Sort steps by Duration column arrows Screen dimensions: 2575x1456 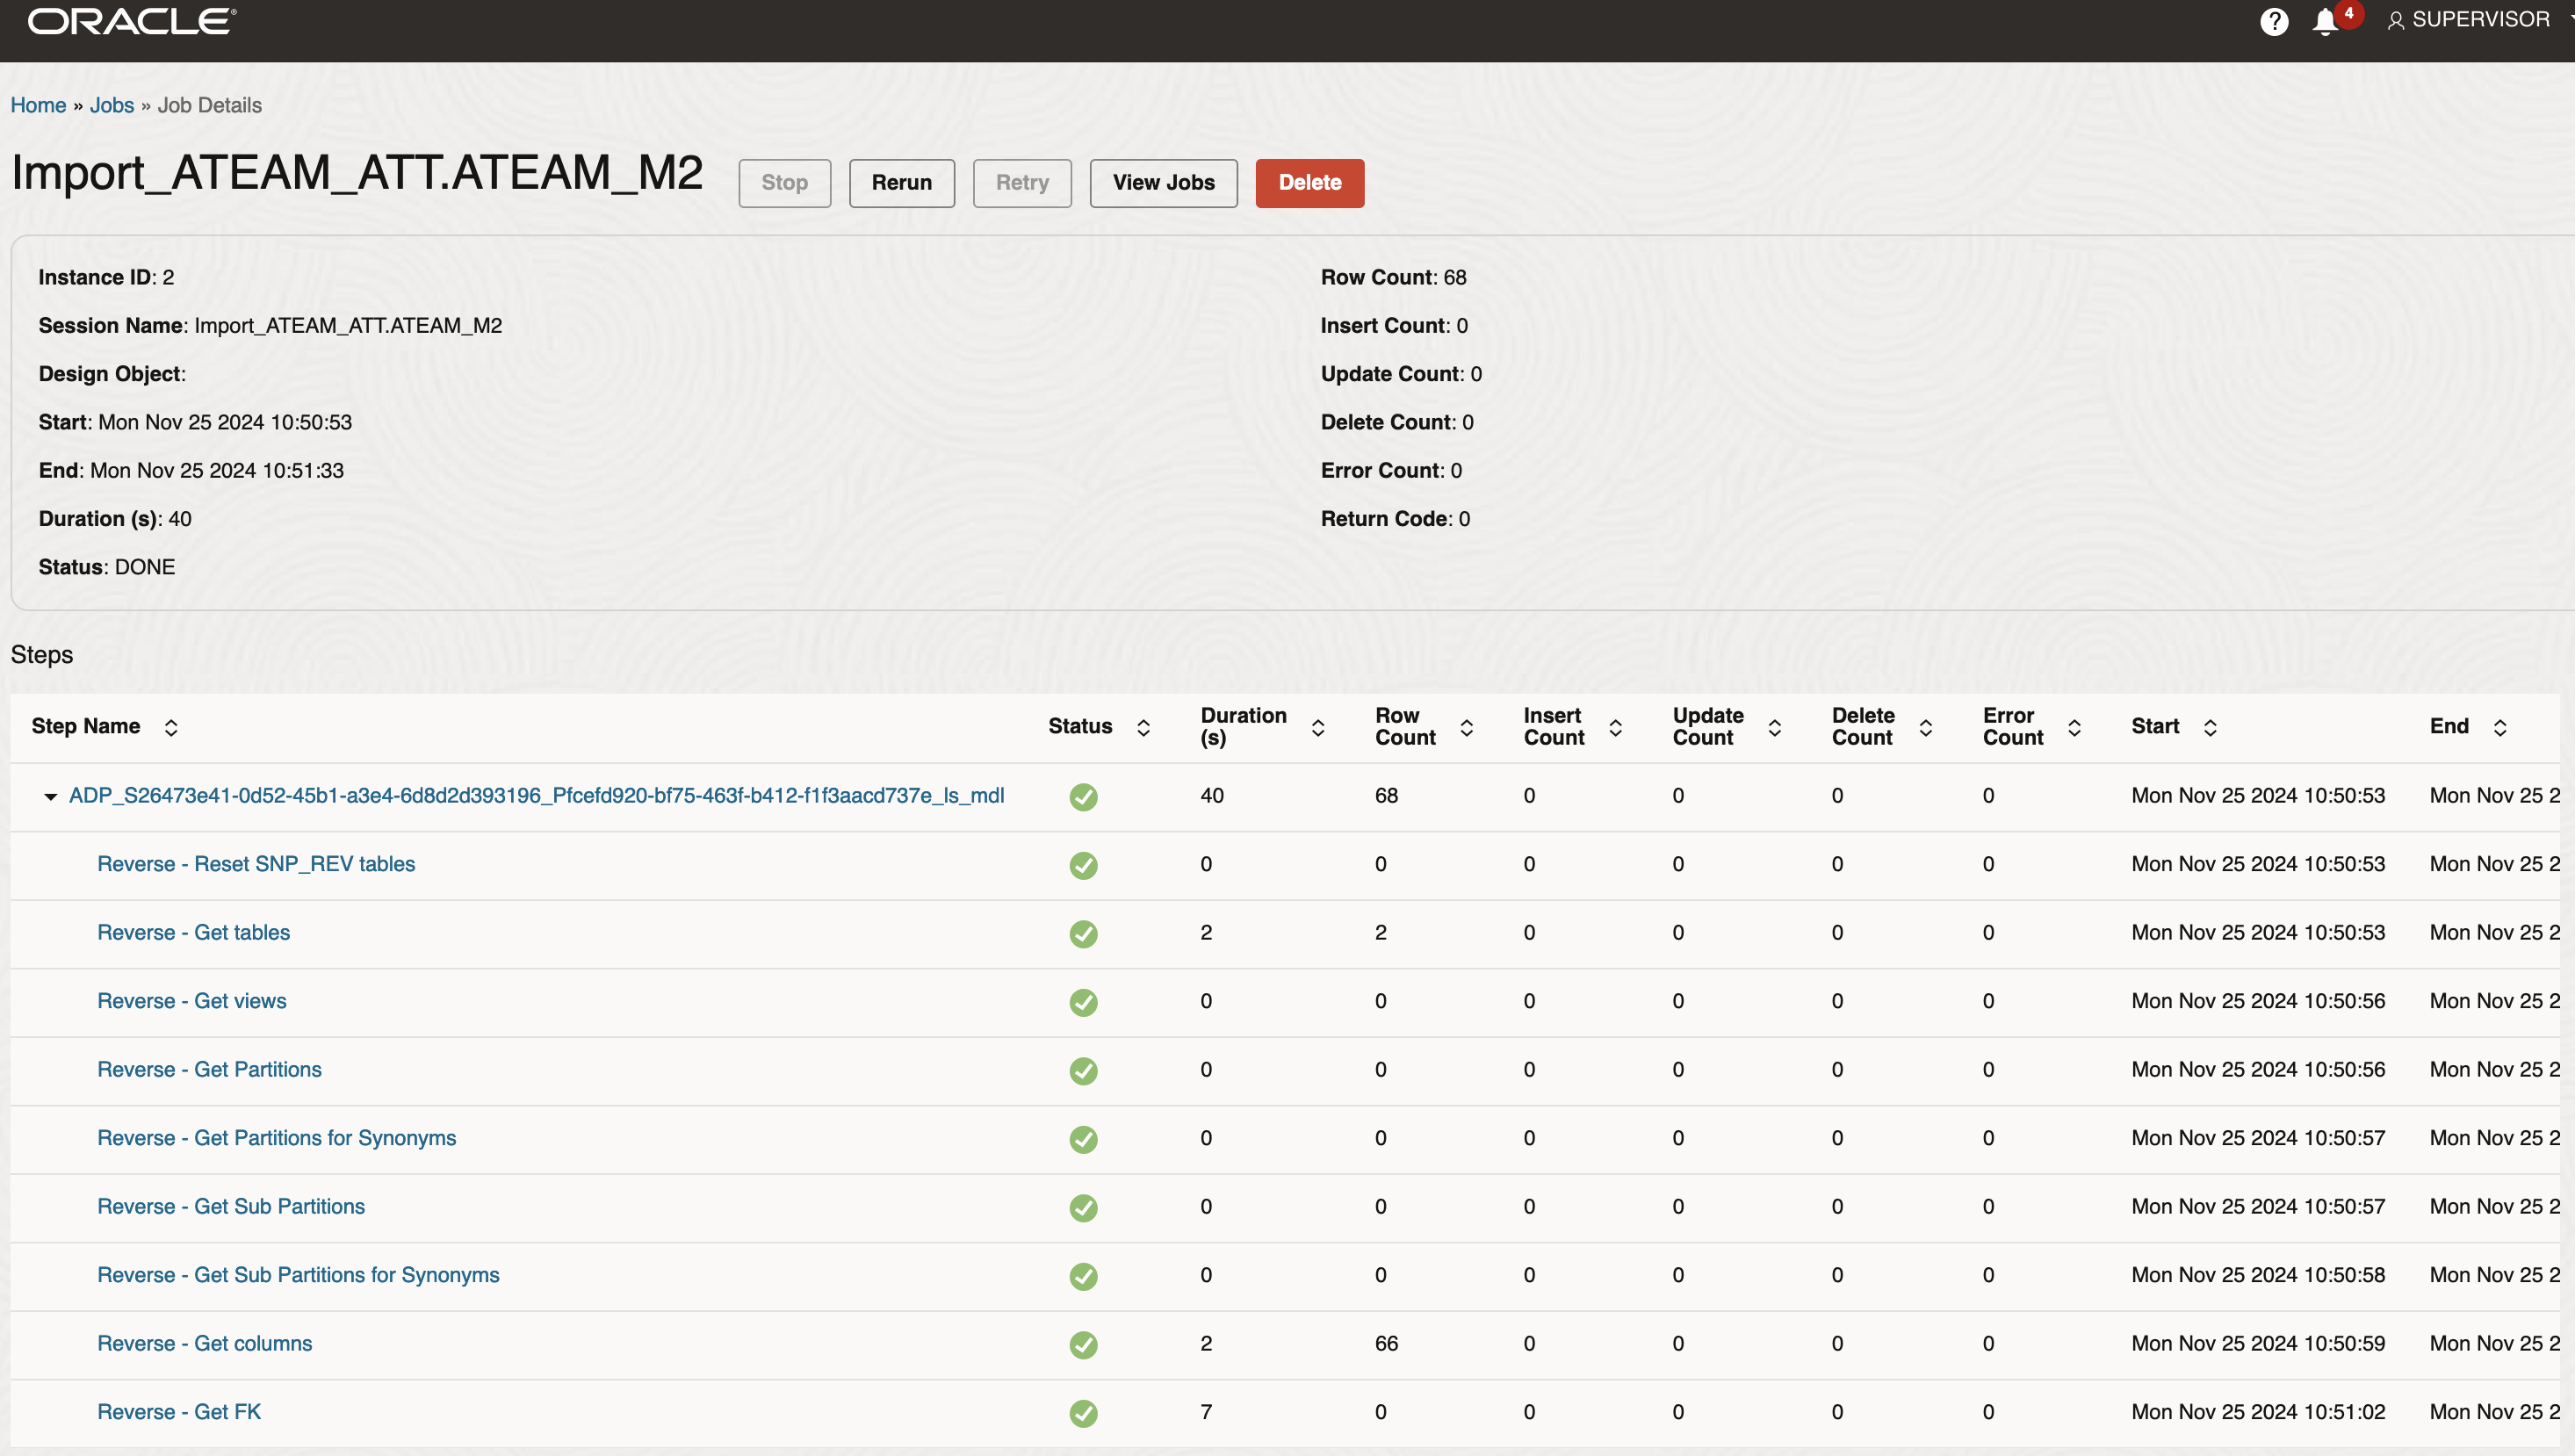pyautogui.click(x=1317, y=727)
